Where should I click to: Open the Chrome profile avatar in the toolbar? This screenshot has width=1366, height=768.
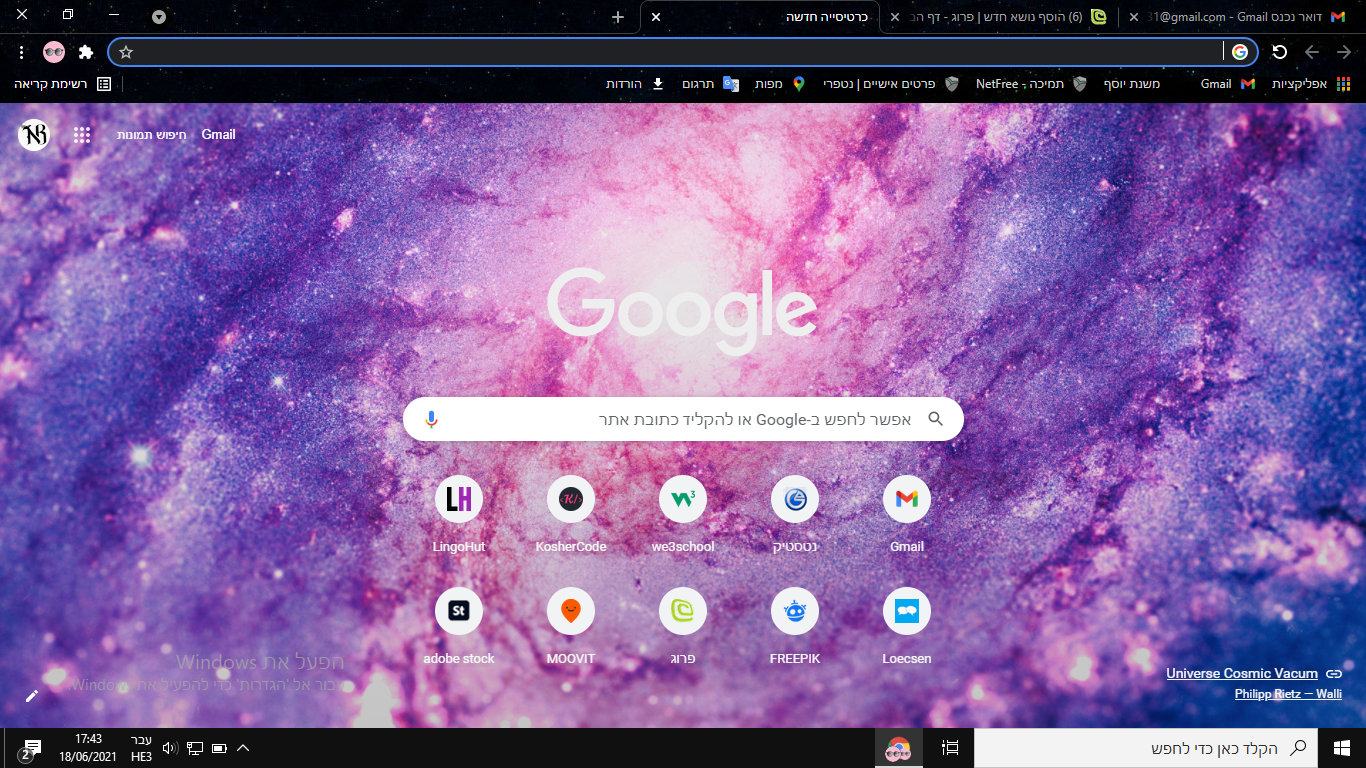pyautogui.click(x=54, y=52)
